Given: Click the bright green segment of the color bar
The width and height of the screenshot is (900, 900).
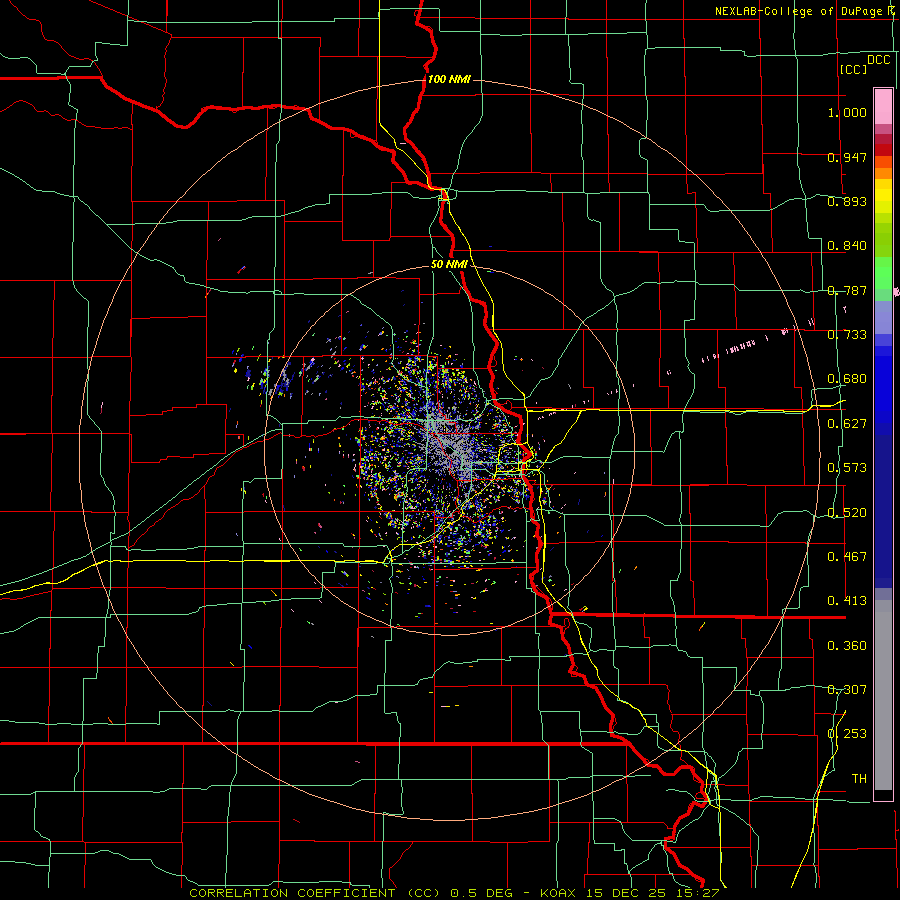Looking at the screenshot, I should (883, 273).
